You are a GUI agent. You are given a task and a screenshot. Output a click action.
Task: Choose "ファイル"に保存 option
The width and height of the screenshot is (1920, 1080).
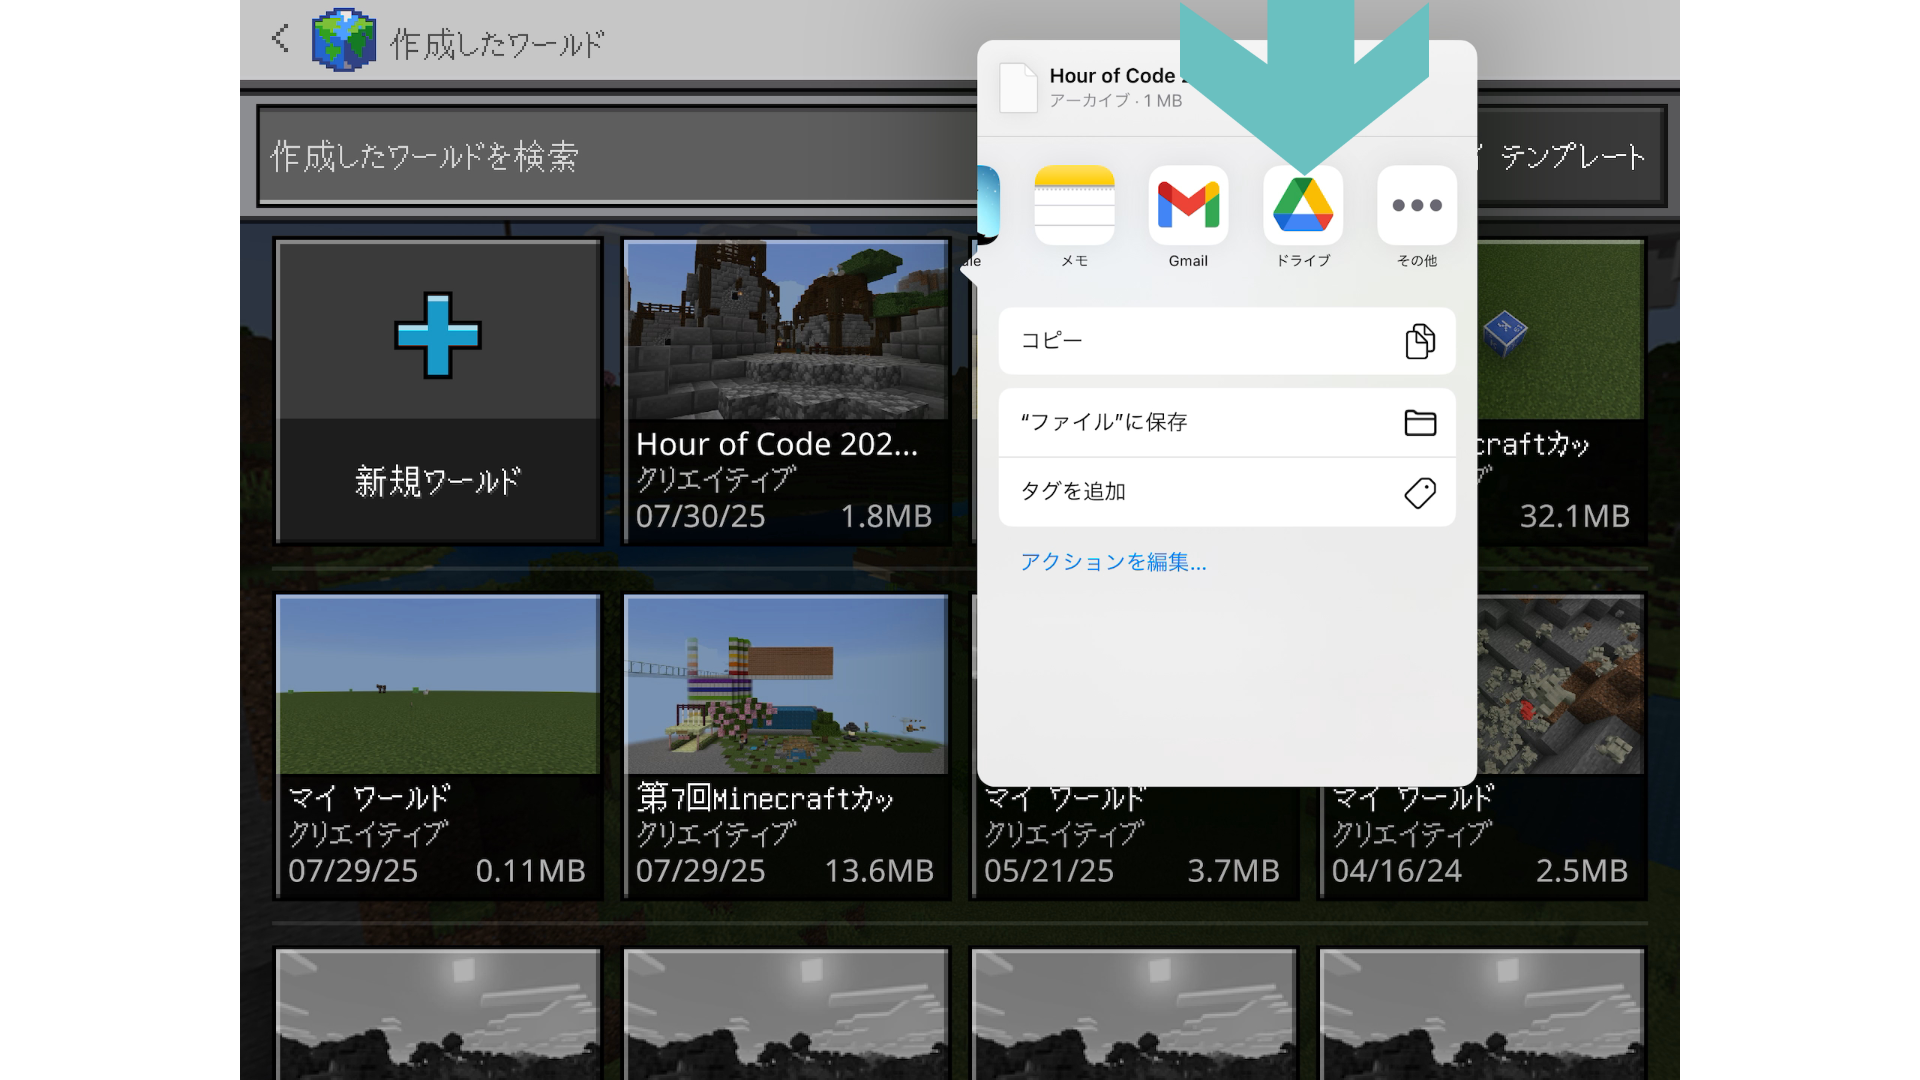pos(1226,422)
